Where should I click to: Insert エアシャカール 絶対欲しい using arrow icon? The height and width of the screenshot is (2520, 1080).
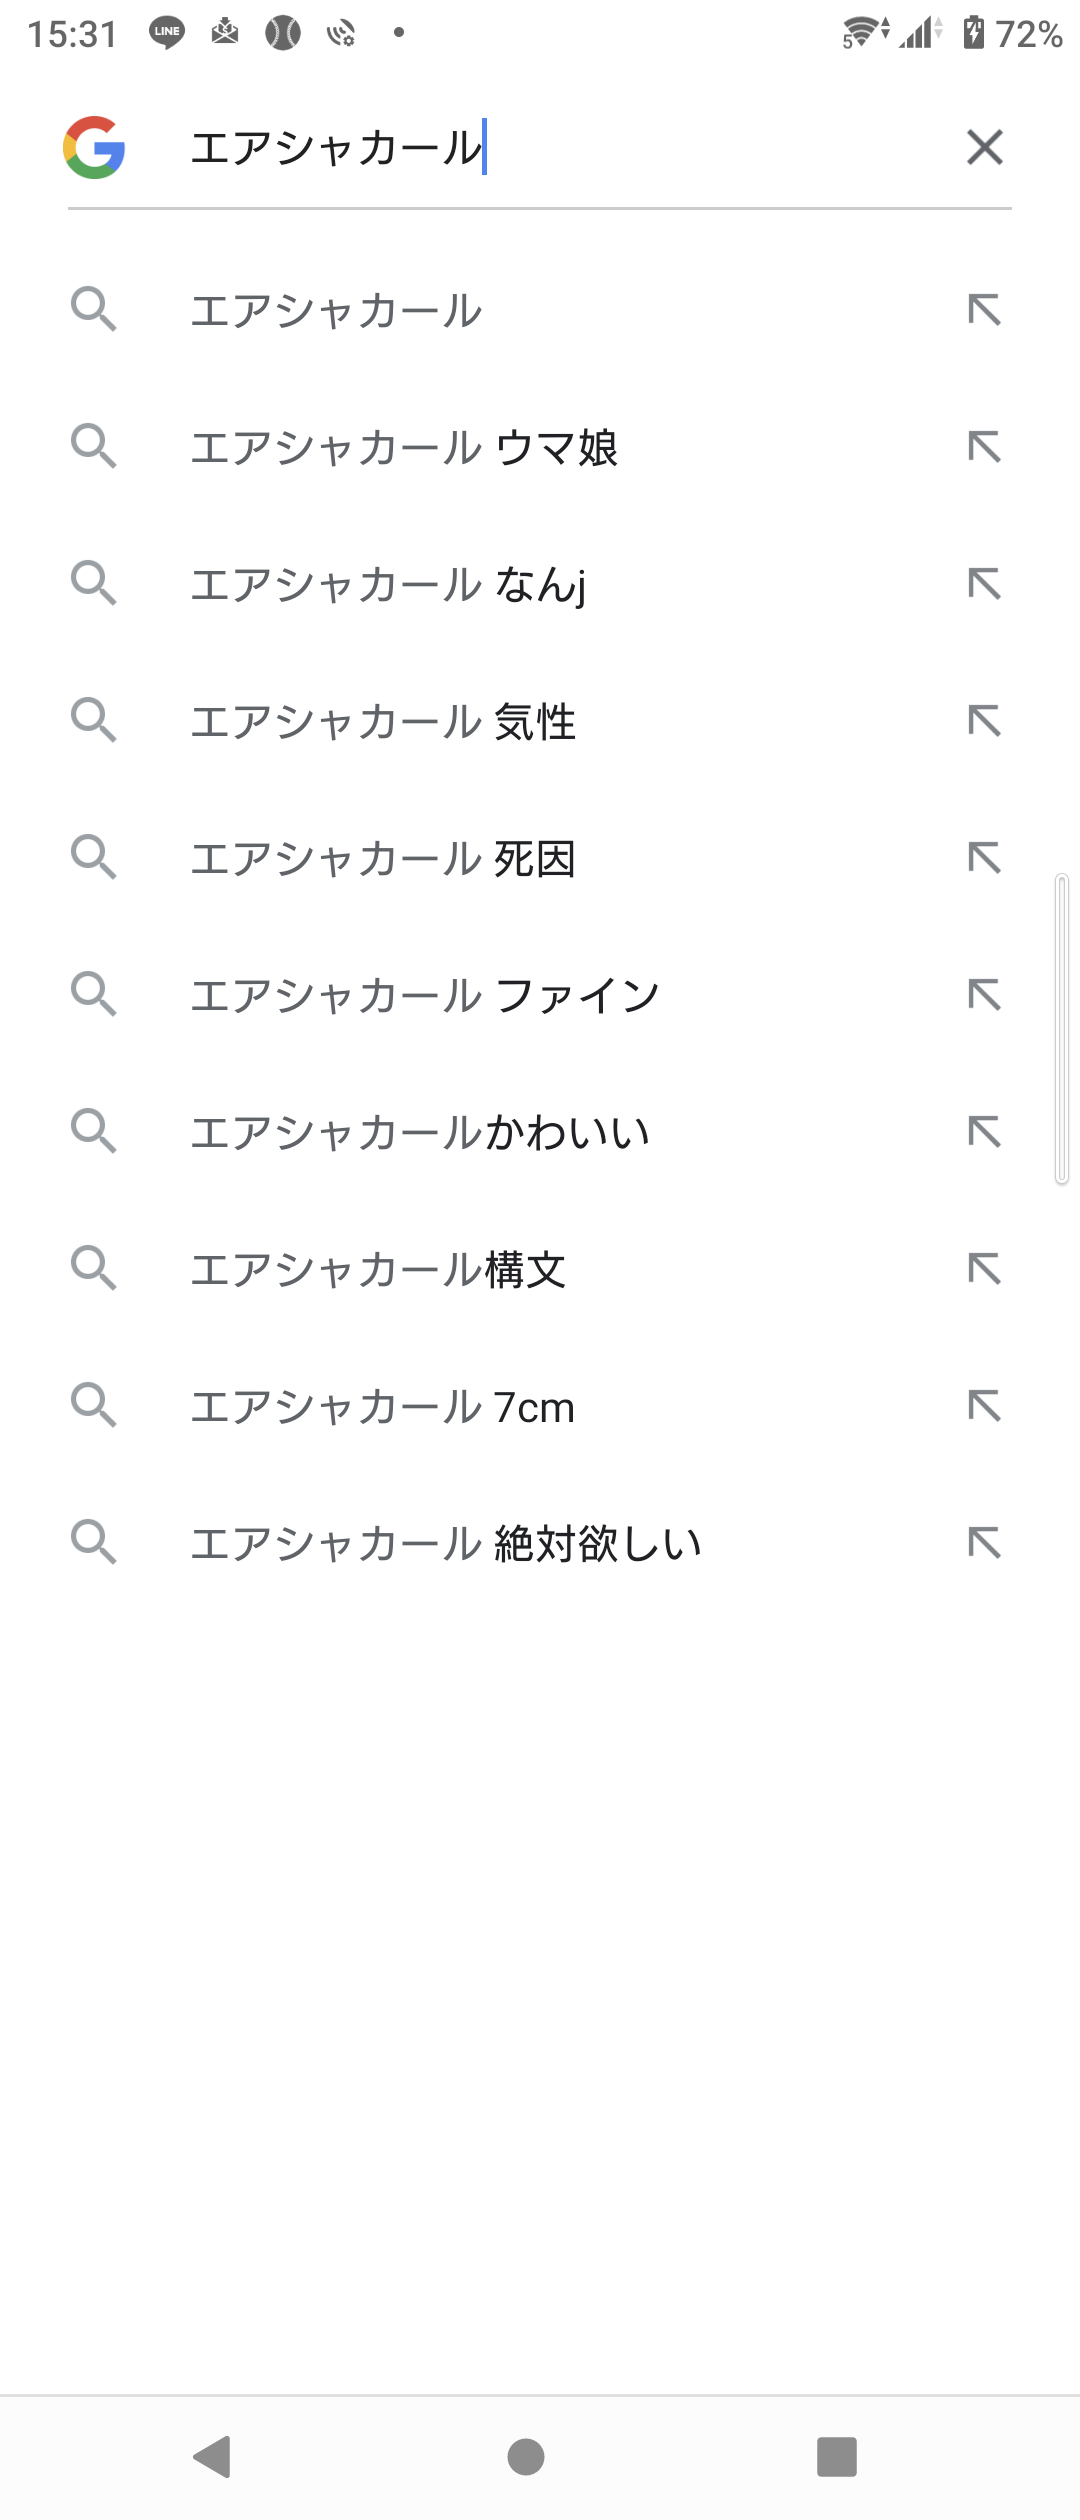coord(984,1543)
